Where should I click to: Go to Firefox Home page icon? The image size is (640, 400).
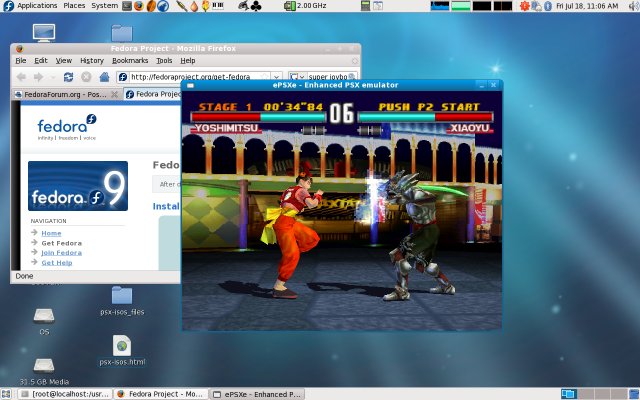[x=104, y=77]
